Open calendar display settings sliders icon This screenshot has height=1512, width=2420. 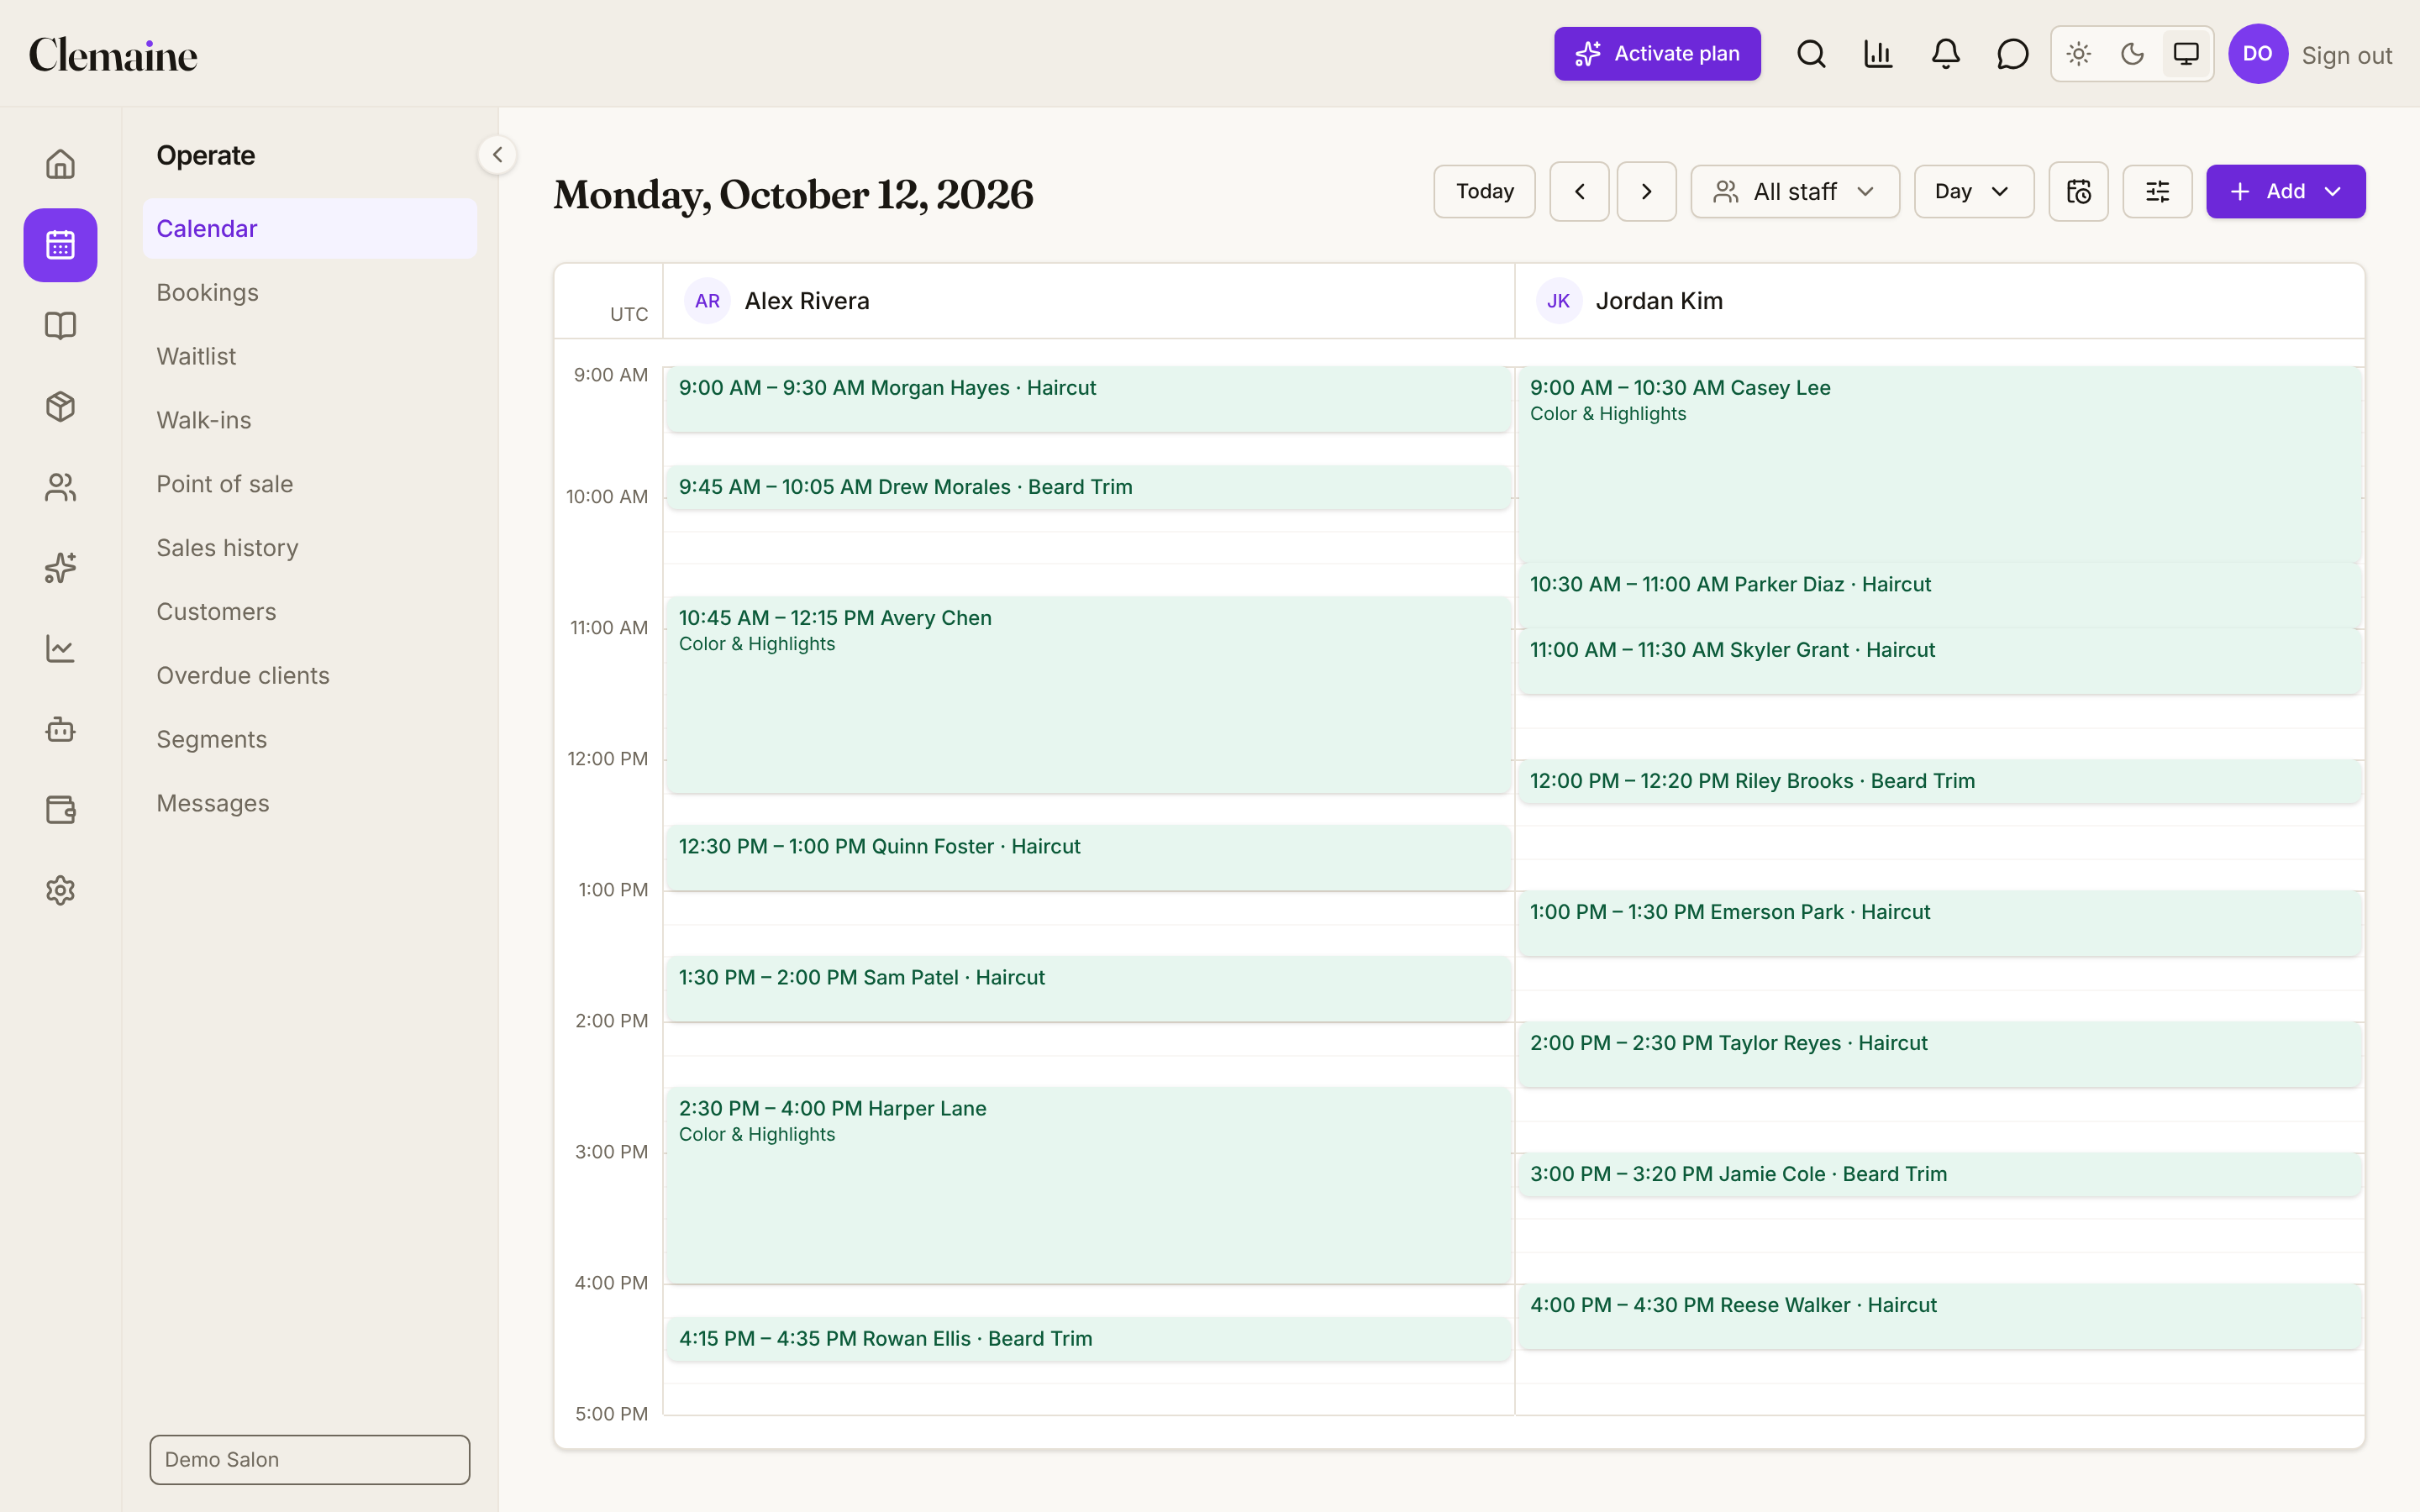(x=2157, y=191)
